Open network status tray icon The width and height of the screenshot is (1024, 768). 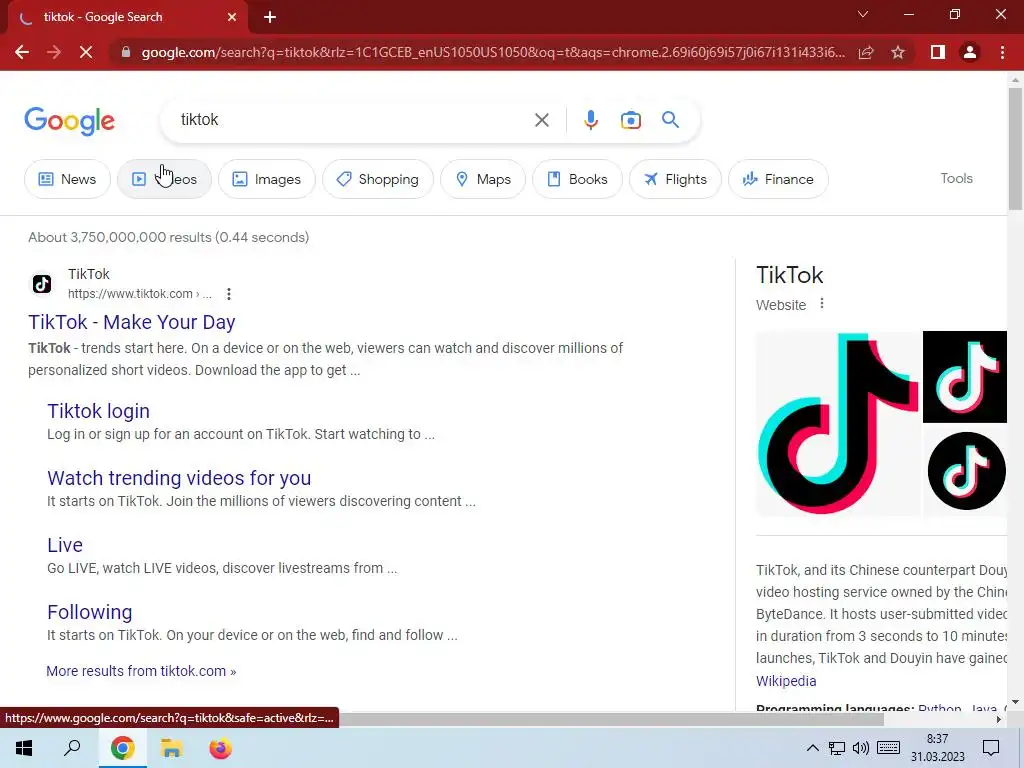point(837,748)
